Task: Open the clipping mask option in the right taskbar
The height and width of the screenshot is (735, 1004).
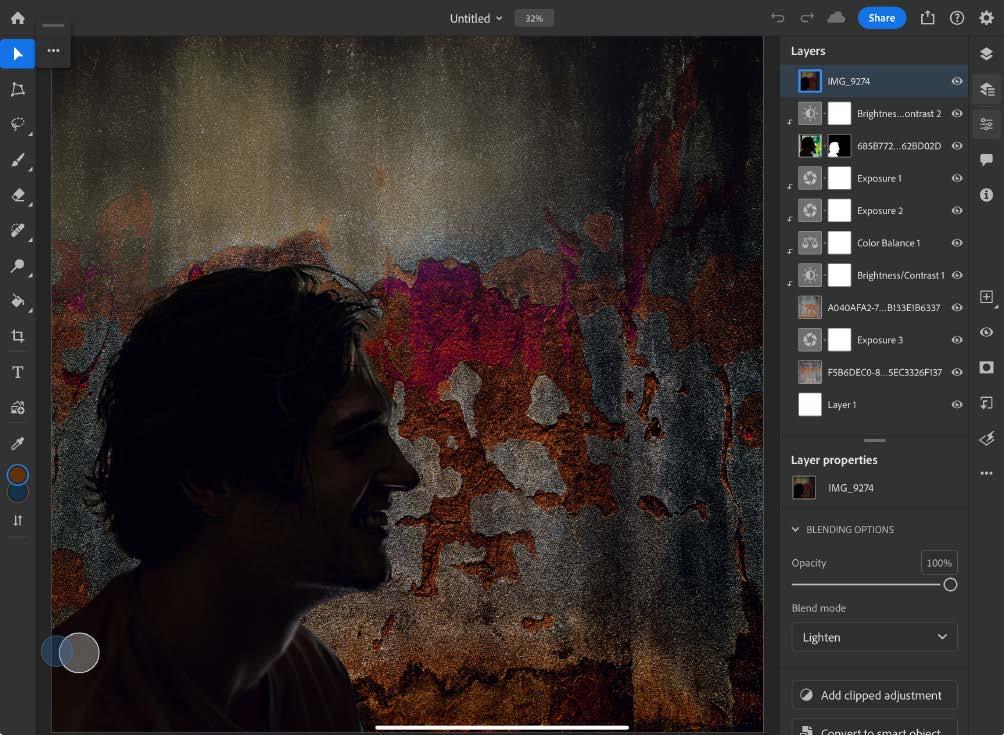Action: click(x=986, y=403)
